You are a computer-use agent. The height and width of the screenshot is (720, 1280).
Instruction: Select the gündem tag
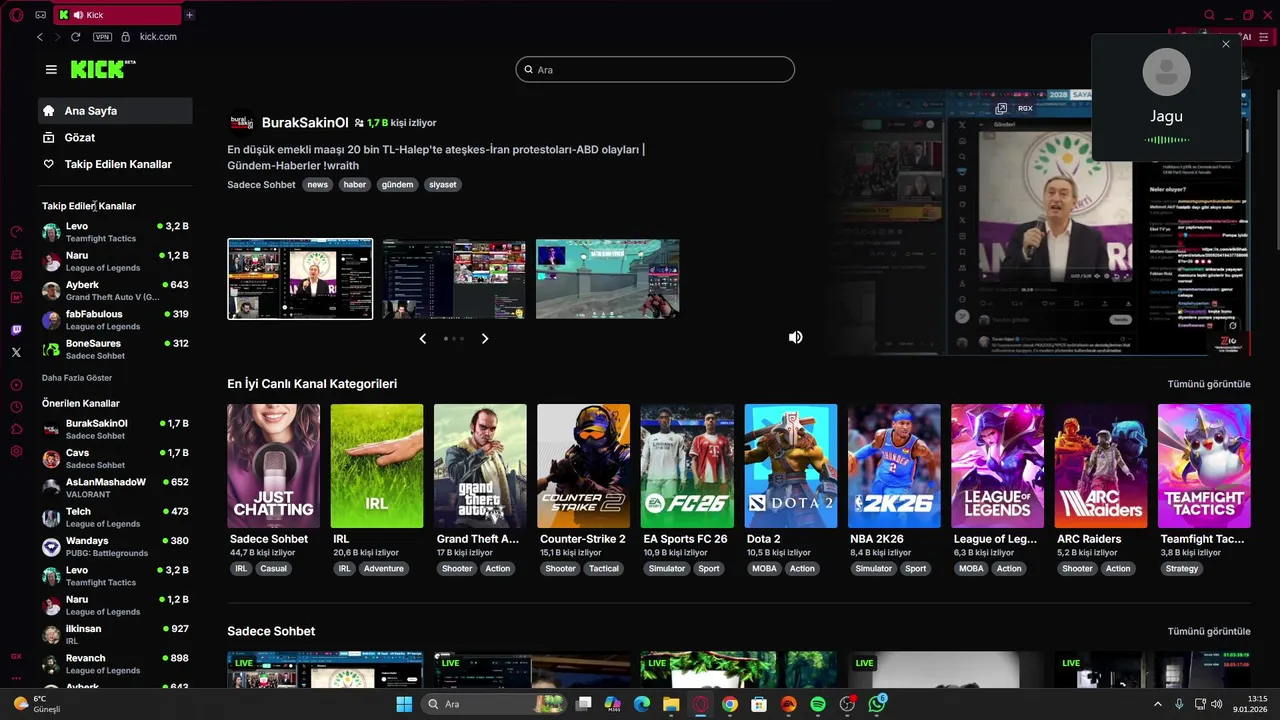click(397, 184)
